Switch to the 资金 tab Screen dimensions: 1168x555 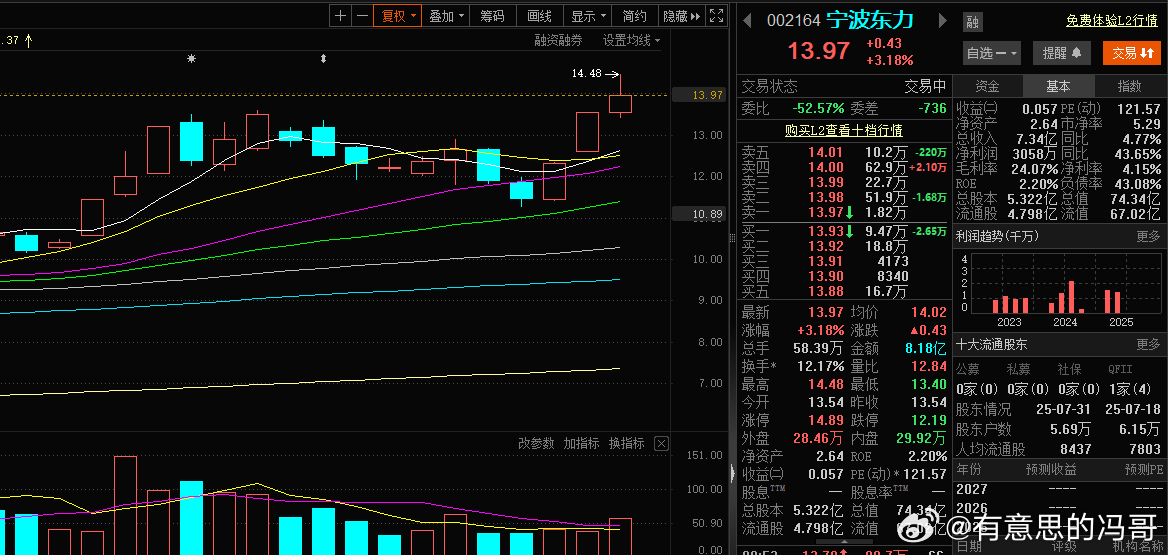point(987,86)
